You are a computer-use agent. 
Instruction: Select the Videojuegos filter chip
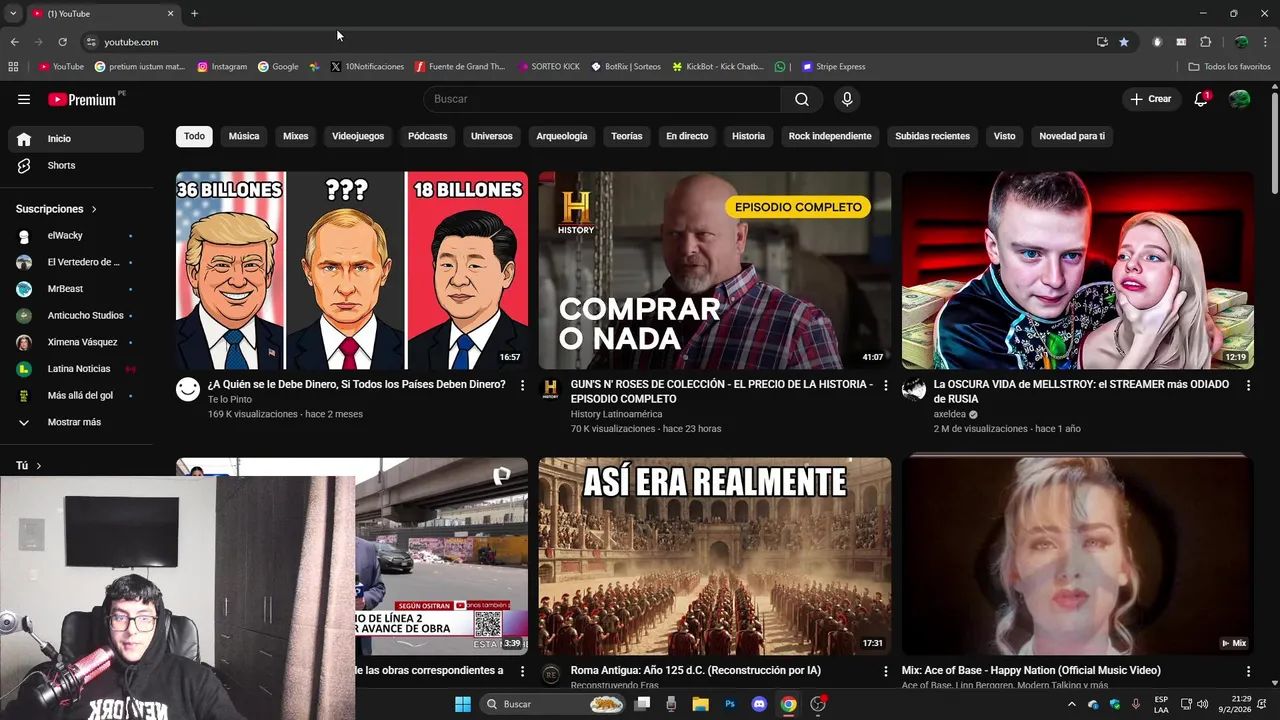(358, 136)
